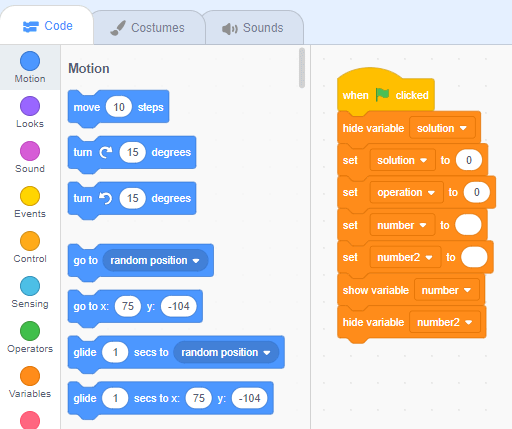Open random position dropdown in go to block
The height and width of the screenshot is (429, 512).
click(155, 260)
